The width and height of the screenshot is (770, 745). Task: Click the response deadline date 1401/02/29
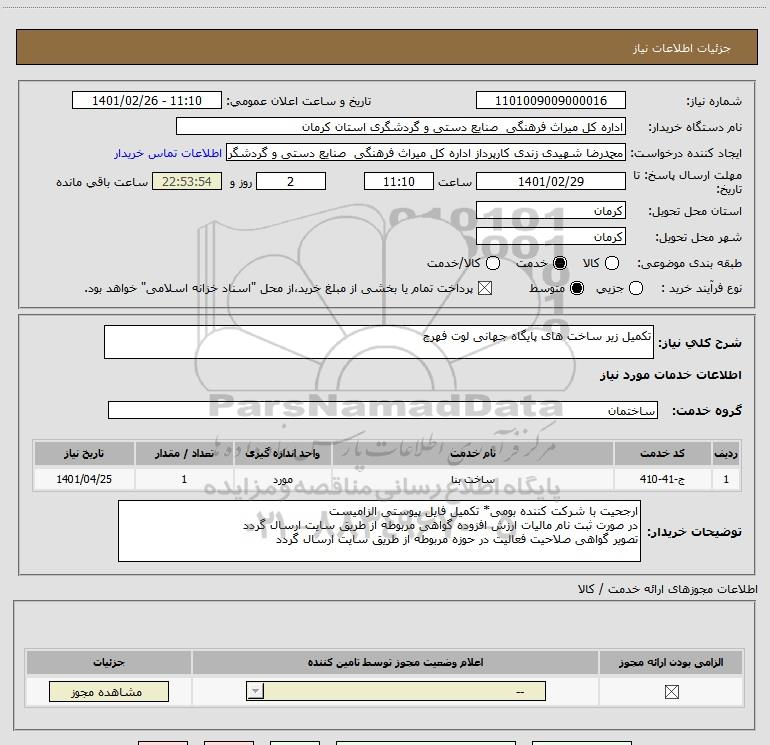click(x=550, y=181)
